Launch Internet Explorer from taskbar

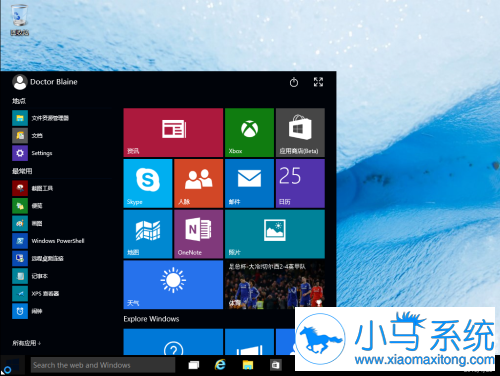pyautogui.click(x=220, y=365)
